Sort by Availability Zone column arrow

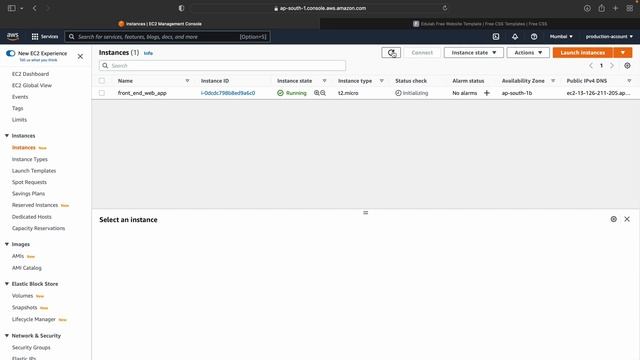[x=553, y=81]
